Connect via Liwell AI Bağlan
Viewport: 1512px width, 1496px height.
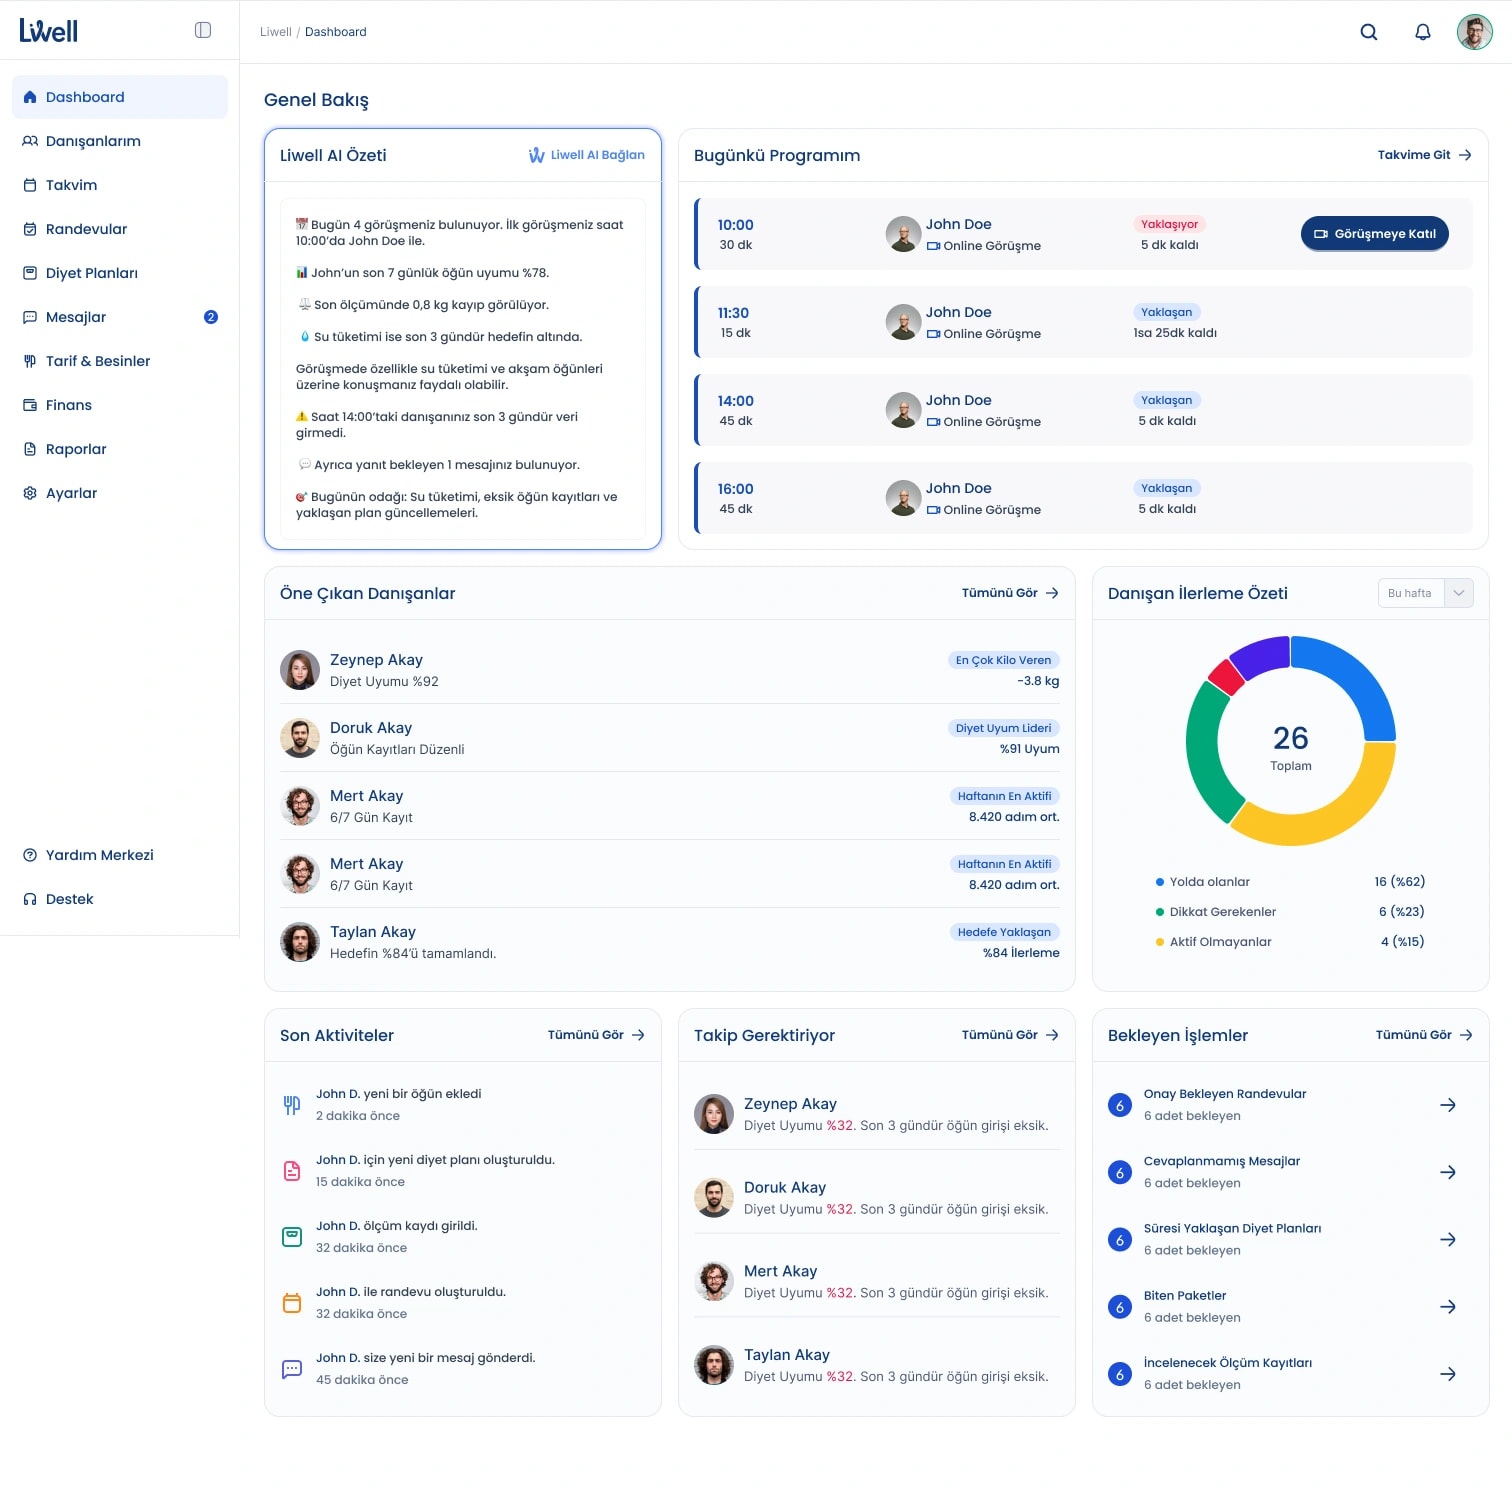(x=587, y=155)
